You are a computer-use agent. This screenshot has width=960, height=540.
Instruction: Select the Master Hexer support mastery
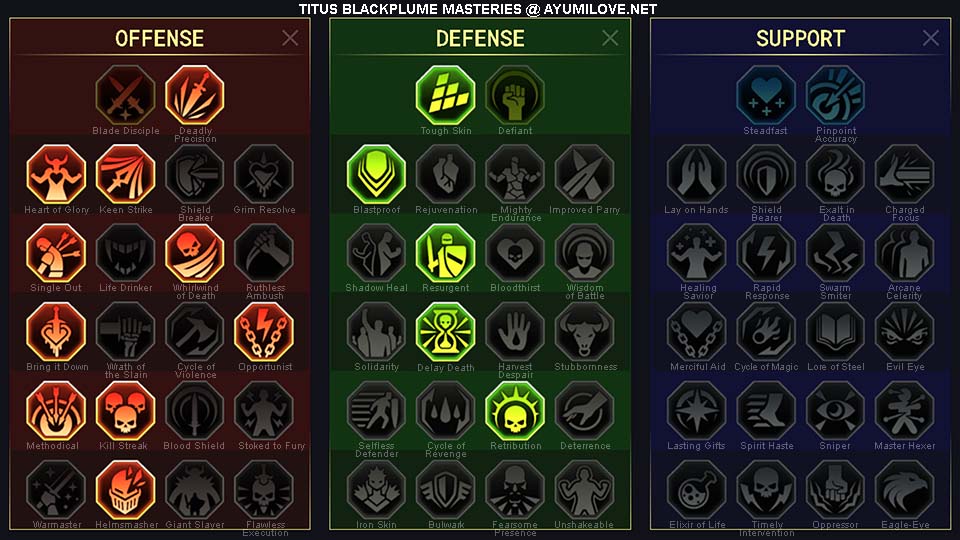coord(904,411)
